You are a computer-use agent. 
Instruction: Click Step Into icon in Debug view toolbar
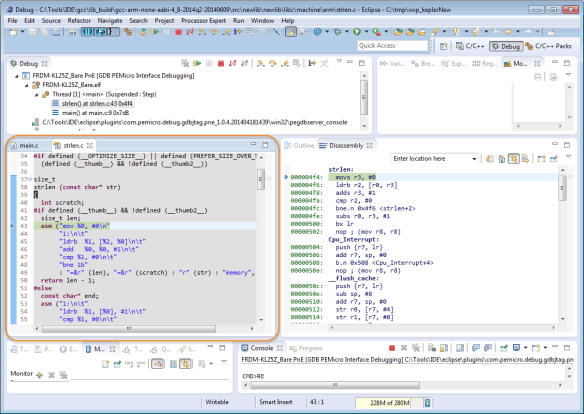pyautogui.click(x=261, y=63)
